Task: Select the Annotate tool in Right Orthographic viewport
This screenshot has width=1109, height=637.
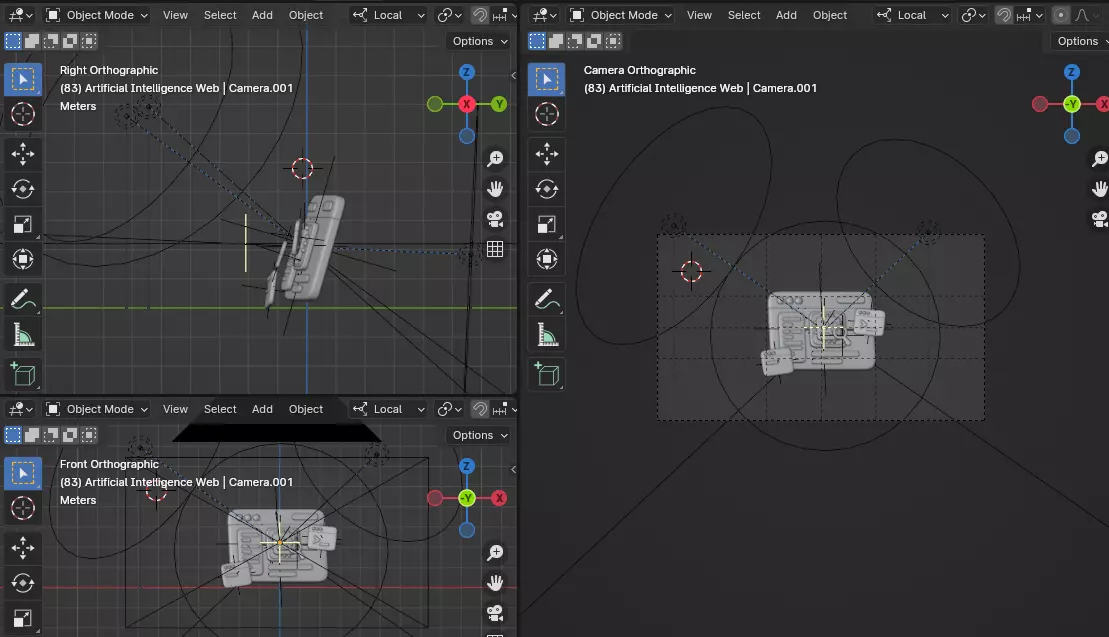Action: coord(23,299)
